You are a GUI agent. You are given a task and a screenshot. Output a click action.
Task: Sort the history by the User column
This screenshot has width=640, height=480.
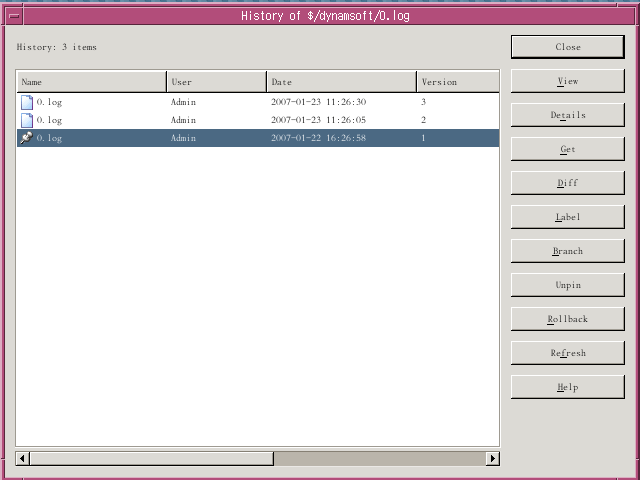click(x=216, y=82)
